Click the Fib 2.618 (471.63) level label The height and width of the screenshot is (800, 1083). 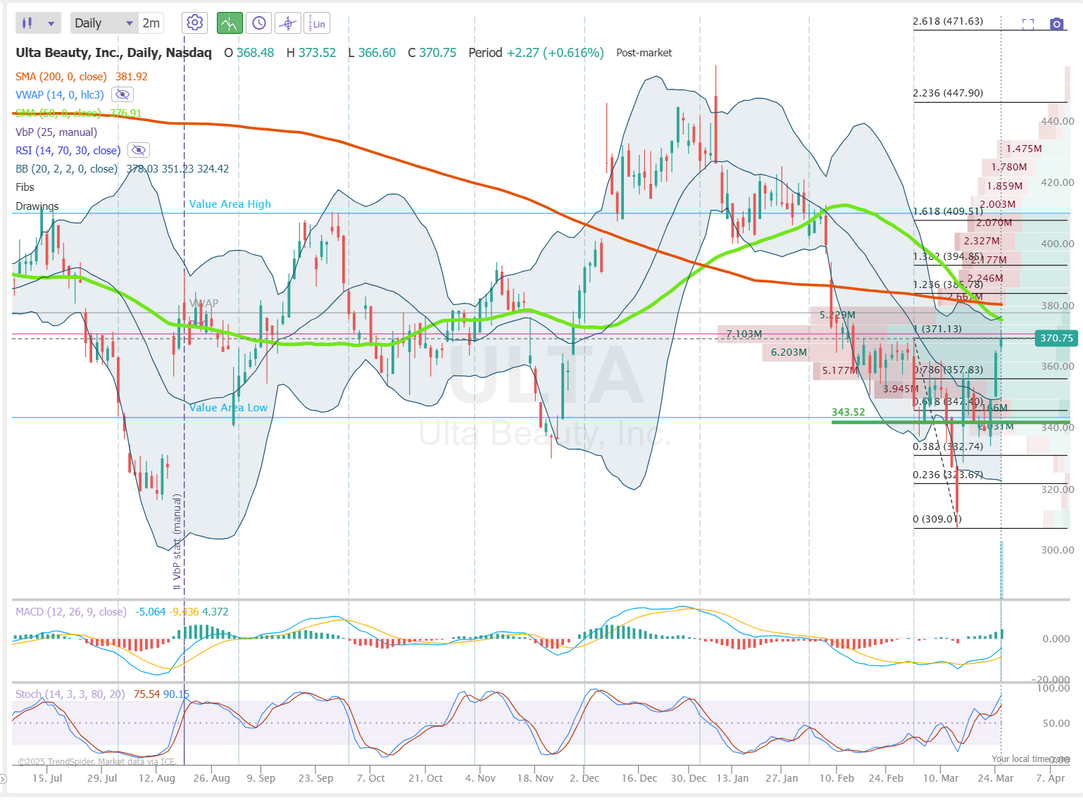948,21
